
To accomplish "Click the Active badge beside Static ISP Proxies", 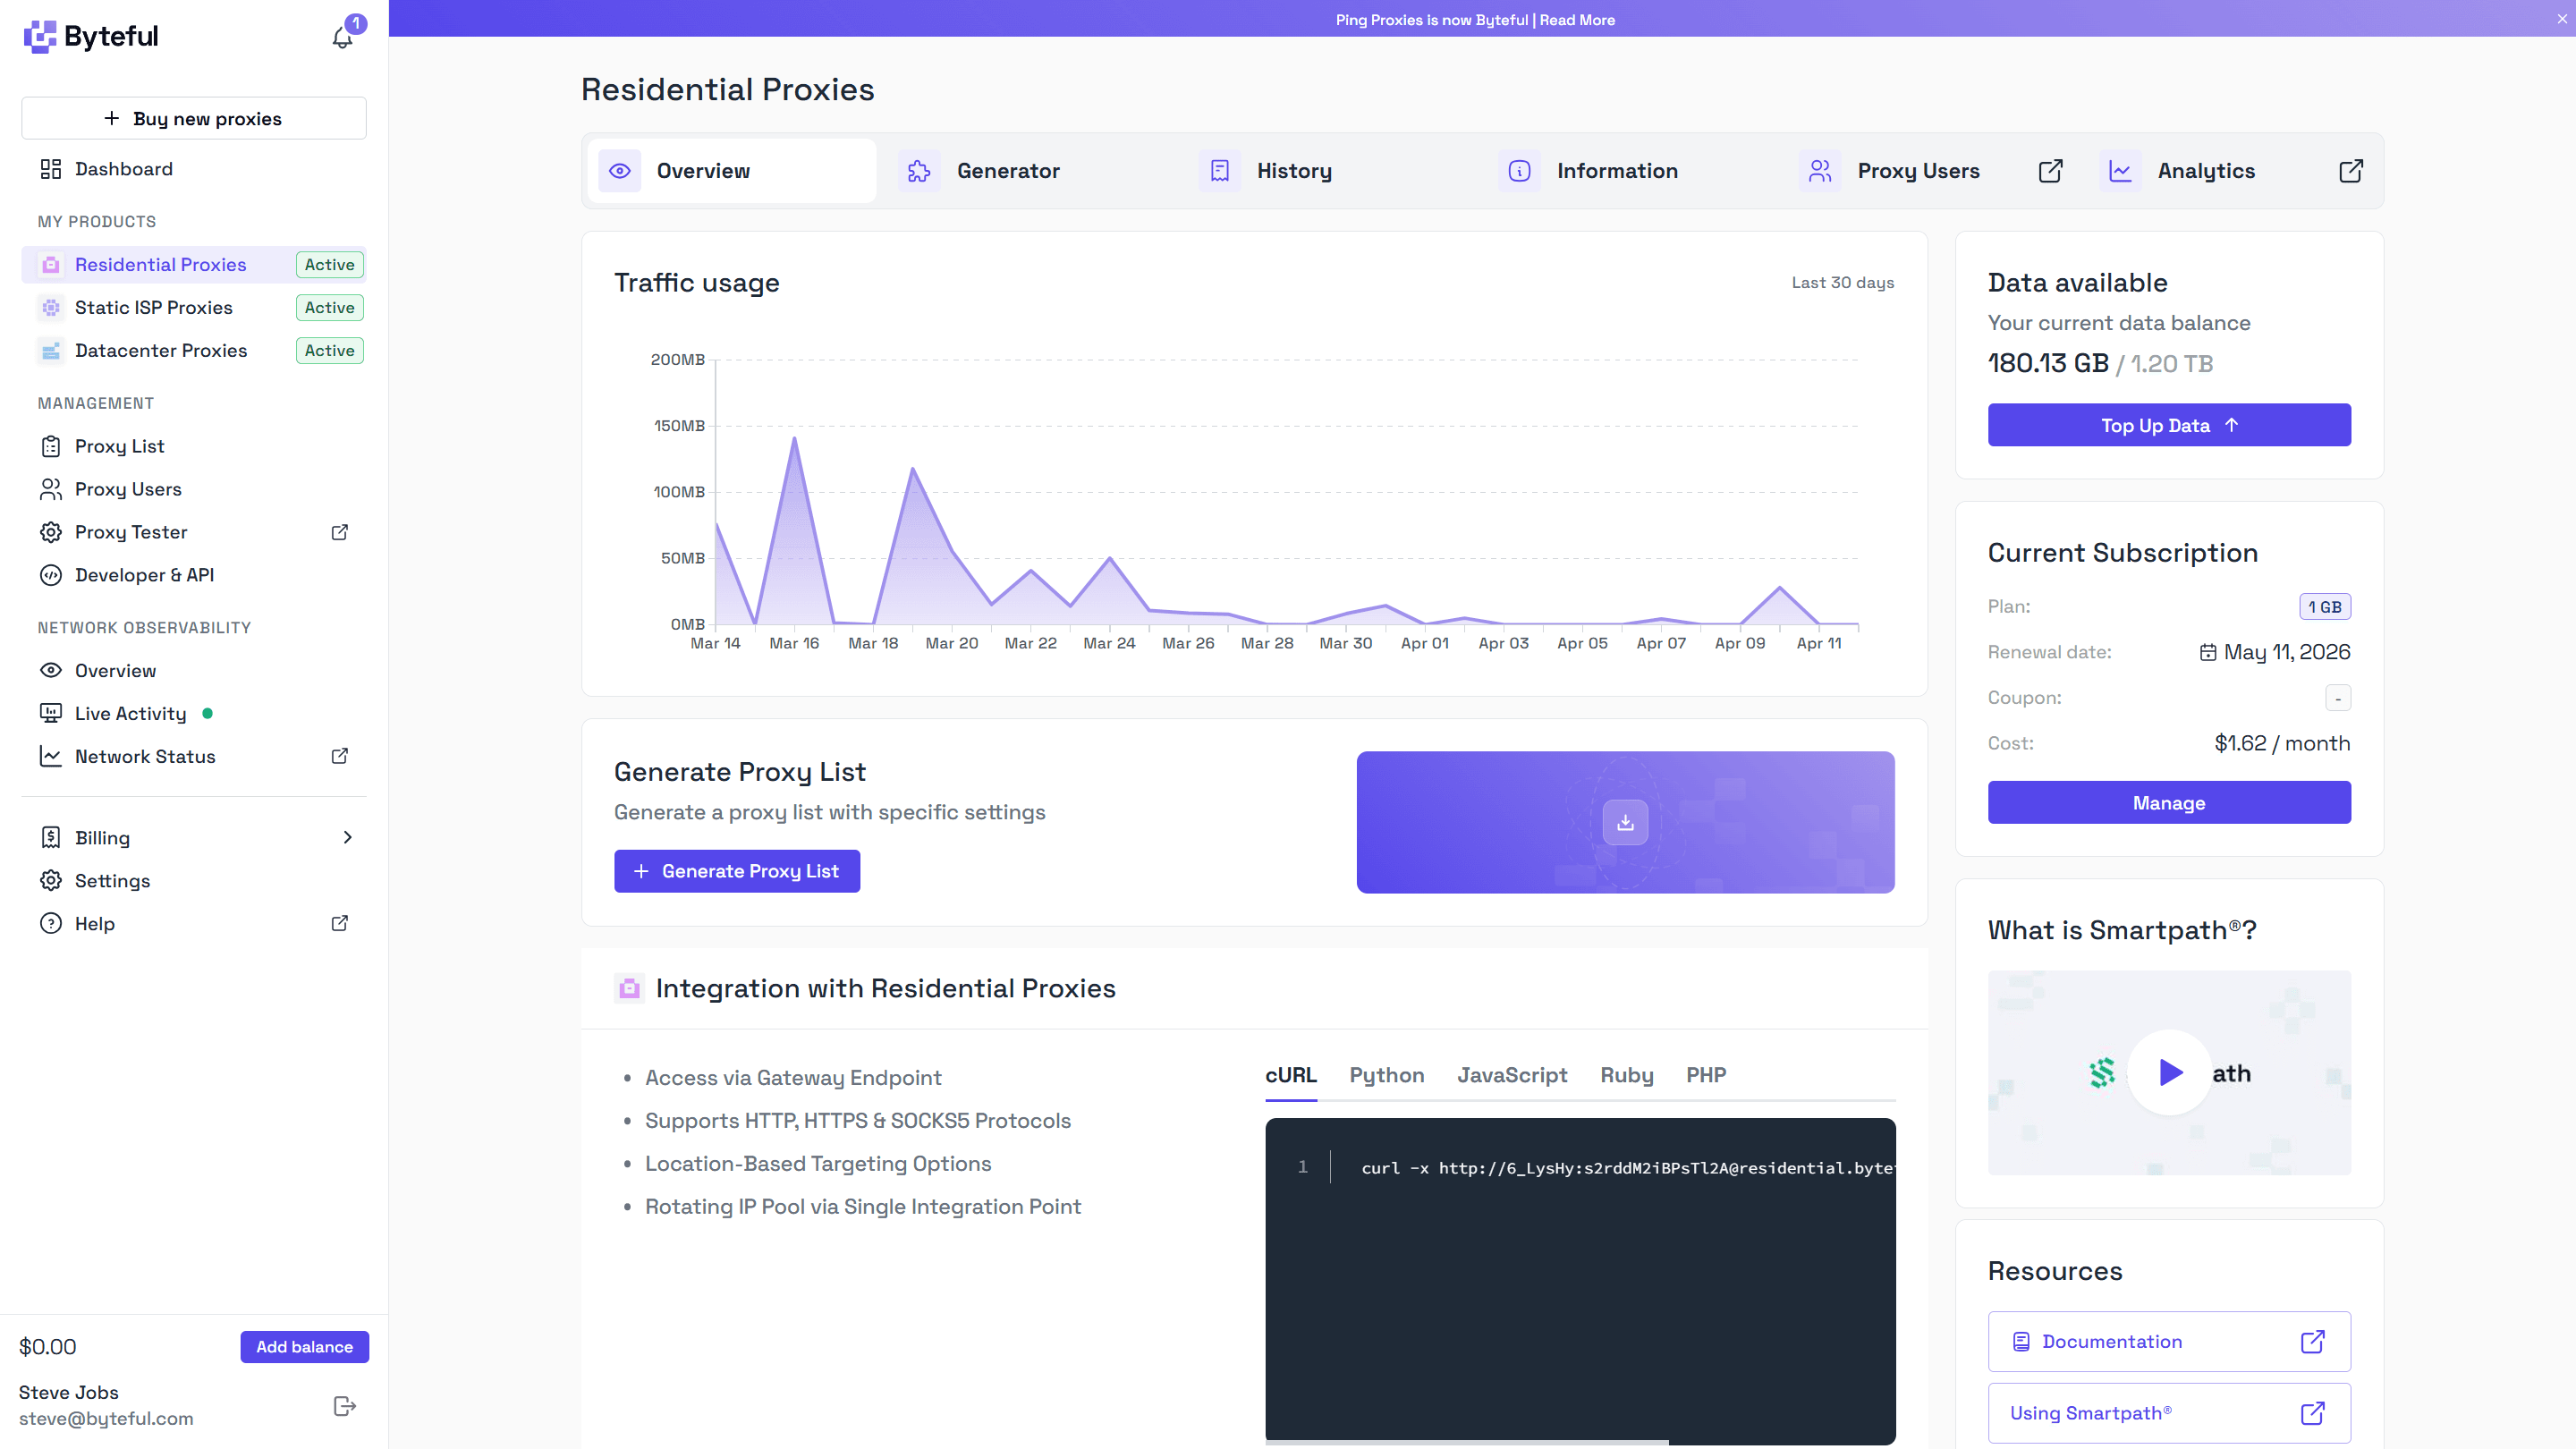I will pos(330,308).
